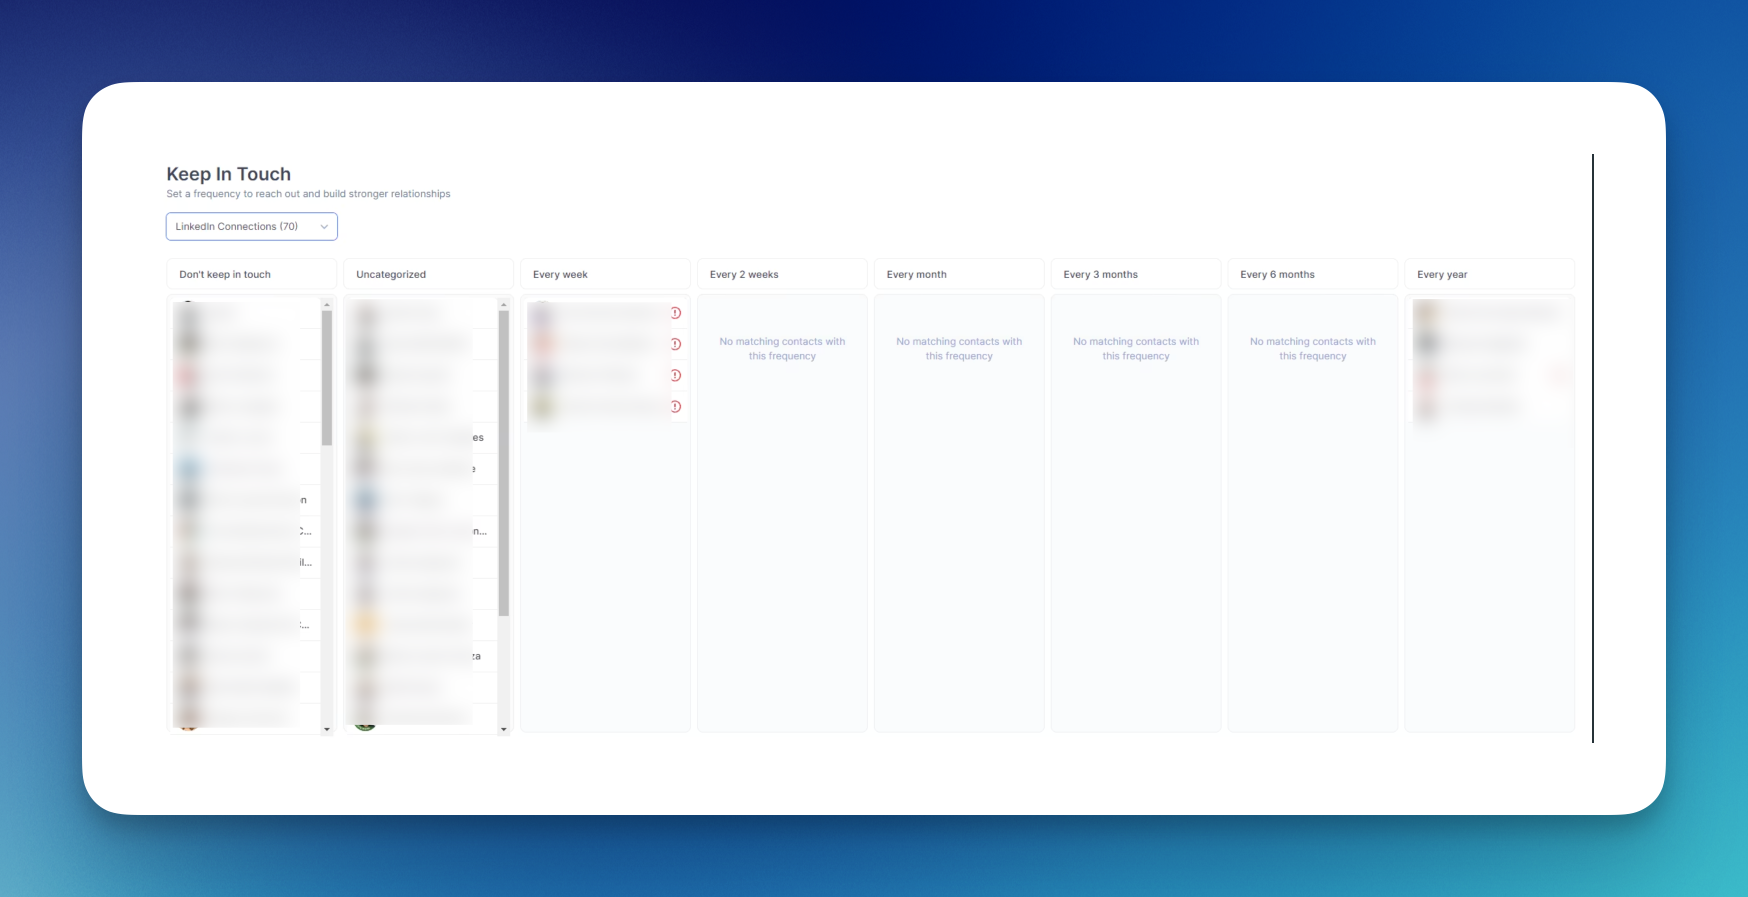The height and width of the screenshot is (897, 1748).
Task: Click the Uncategorized column scrollbar thumb
Action: 504,462
